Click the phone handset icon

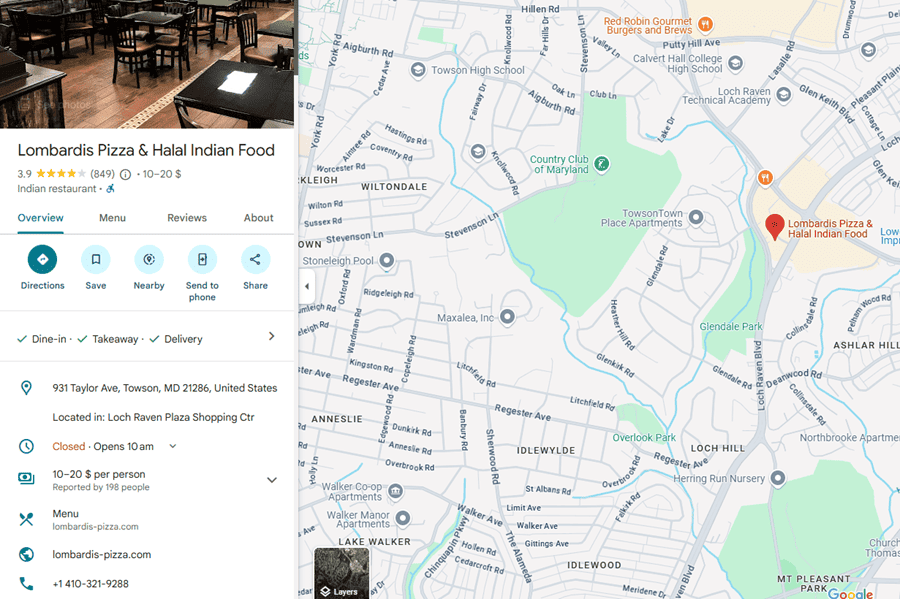click(26, 584)
